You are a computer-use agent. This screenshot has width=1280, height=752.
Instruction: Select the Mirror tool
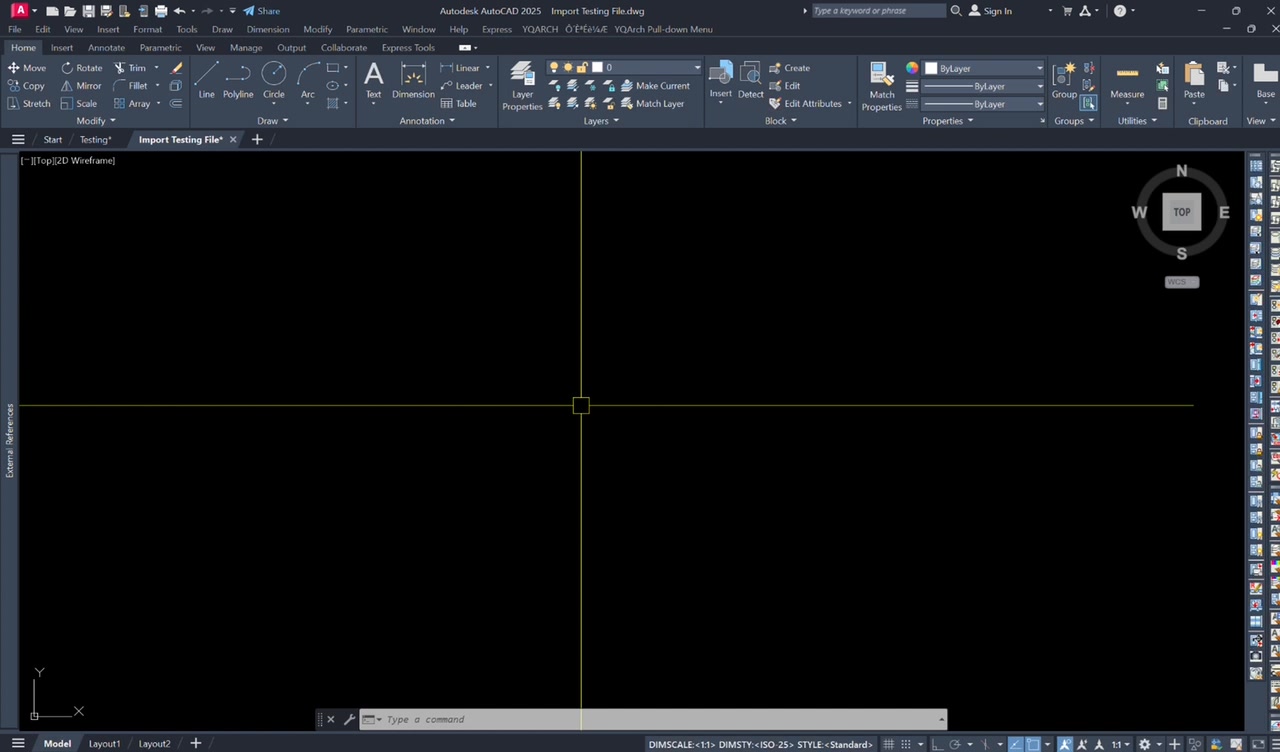(81, 86)
